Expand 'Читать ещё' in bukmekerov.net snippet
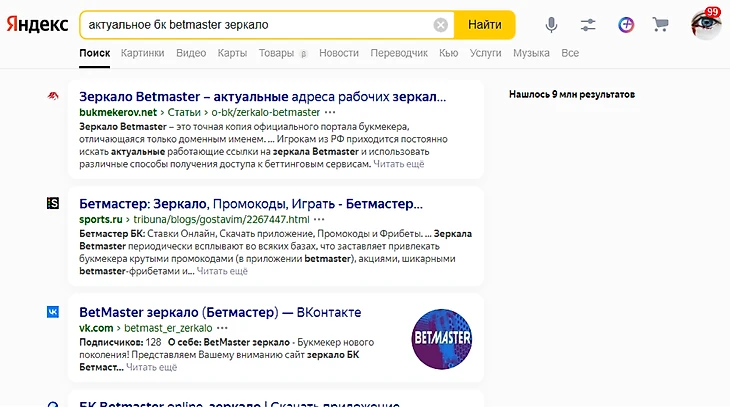 point(399,164)
